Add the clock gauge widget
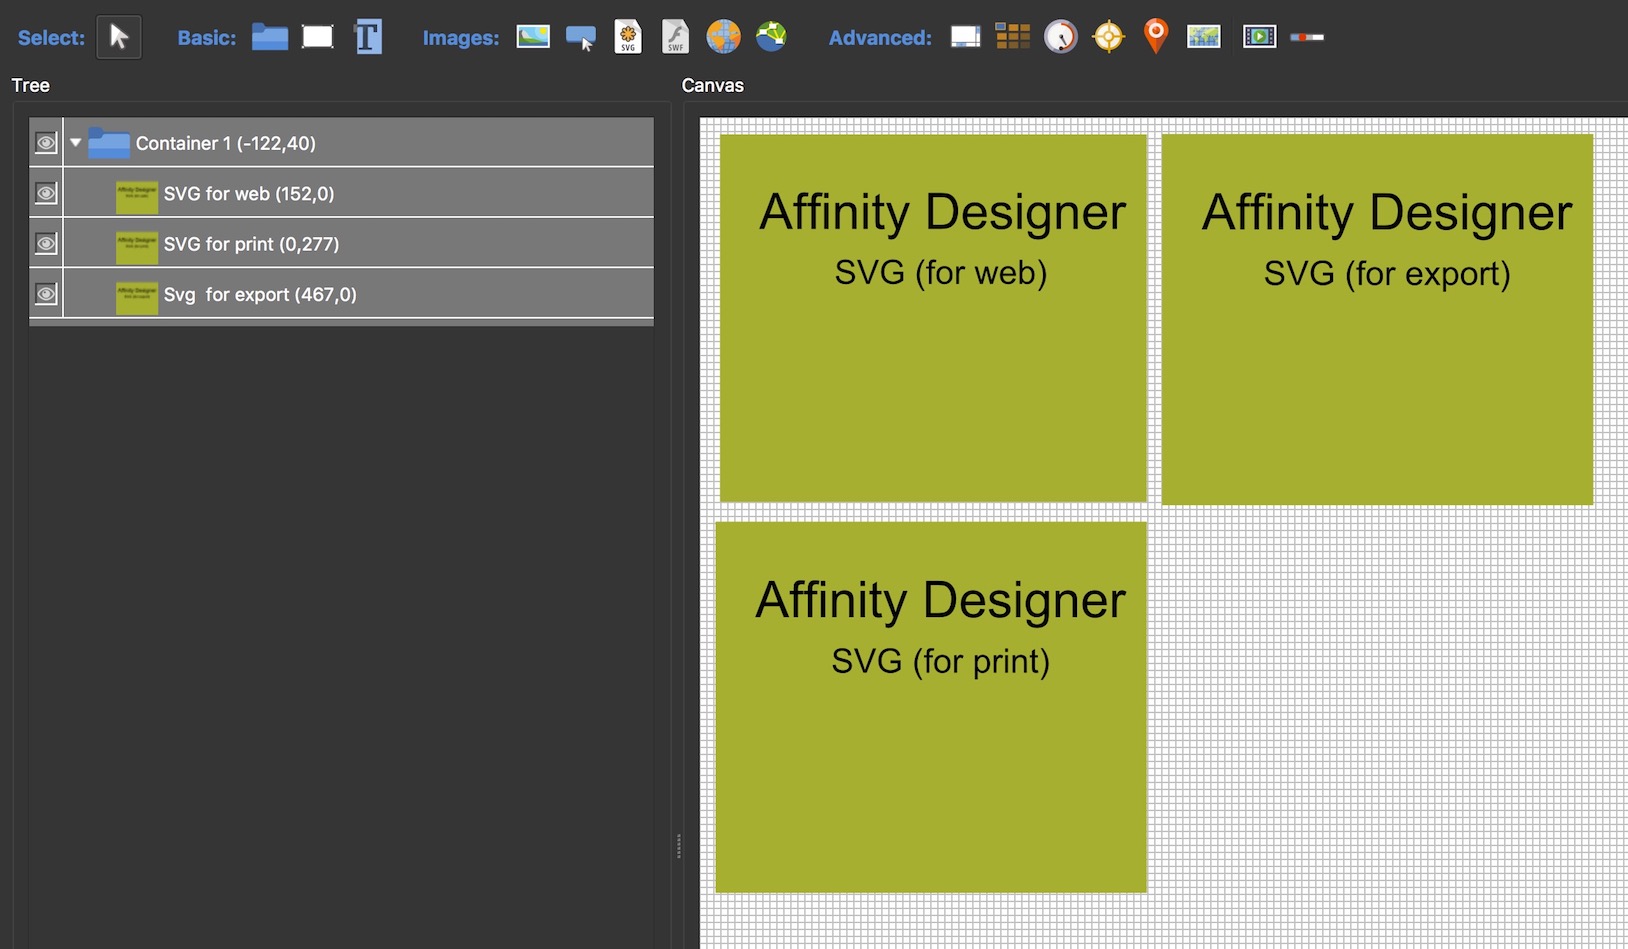 tap(1061, 38)
